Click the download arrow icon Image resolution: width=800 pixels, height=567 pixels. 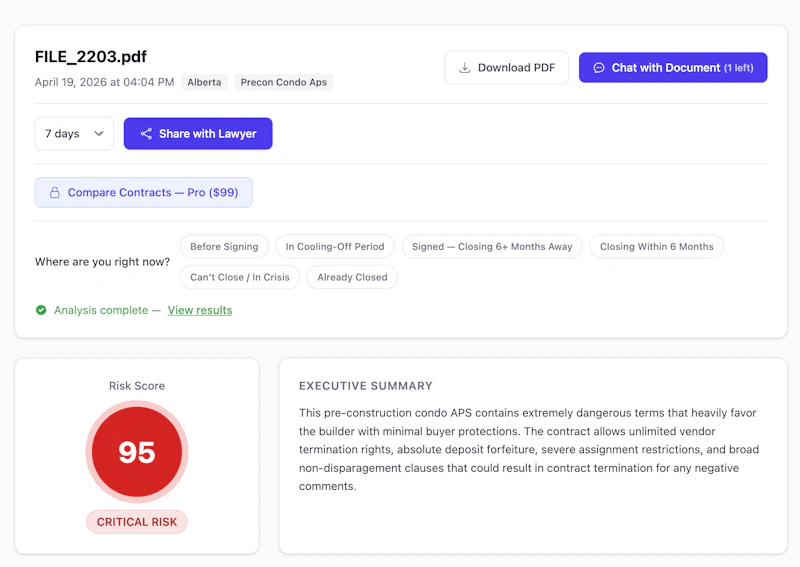[464, 68]
